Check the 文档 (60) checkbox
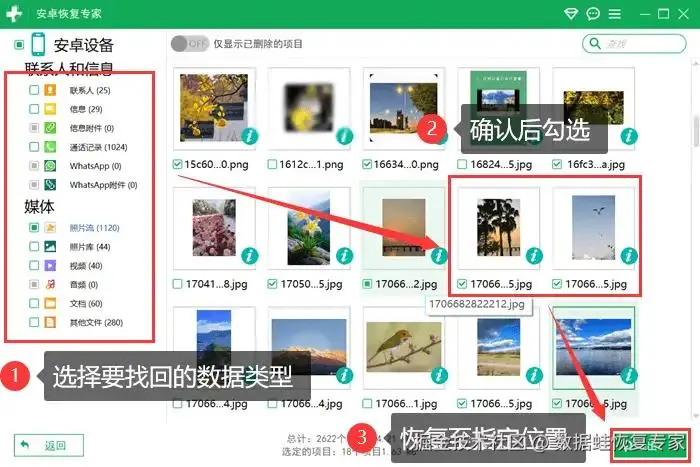 pos(34,304)
